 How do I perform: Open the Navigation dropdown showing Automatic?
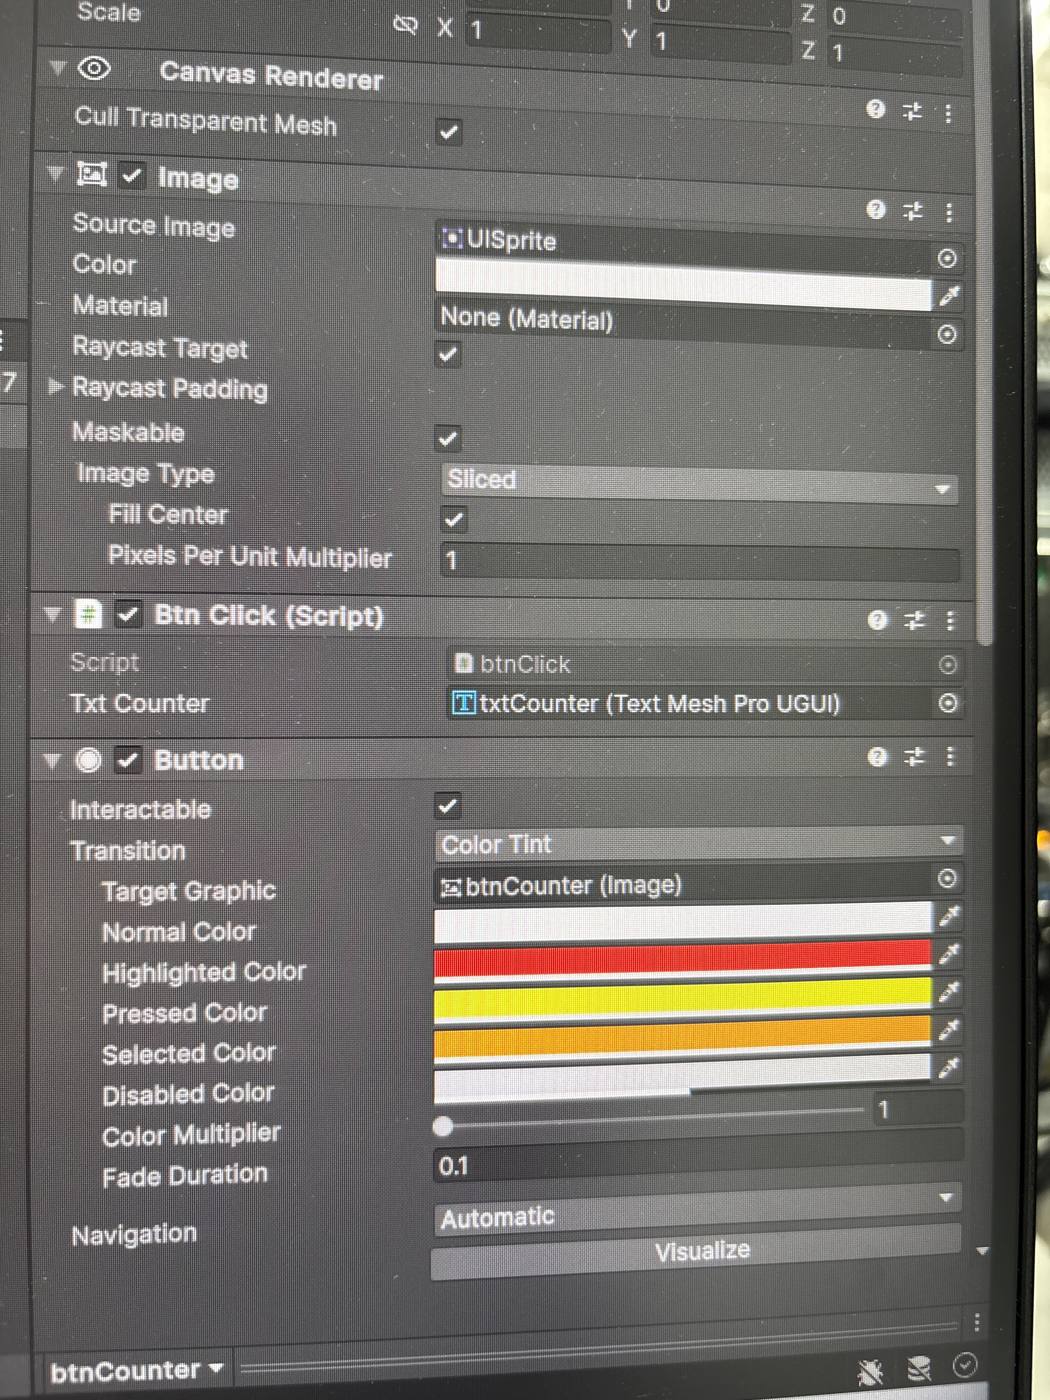[697, 1210]
